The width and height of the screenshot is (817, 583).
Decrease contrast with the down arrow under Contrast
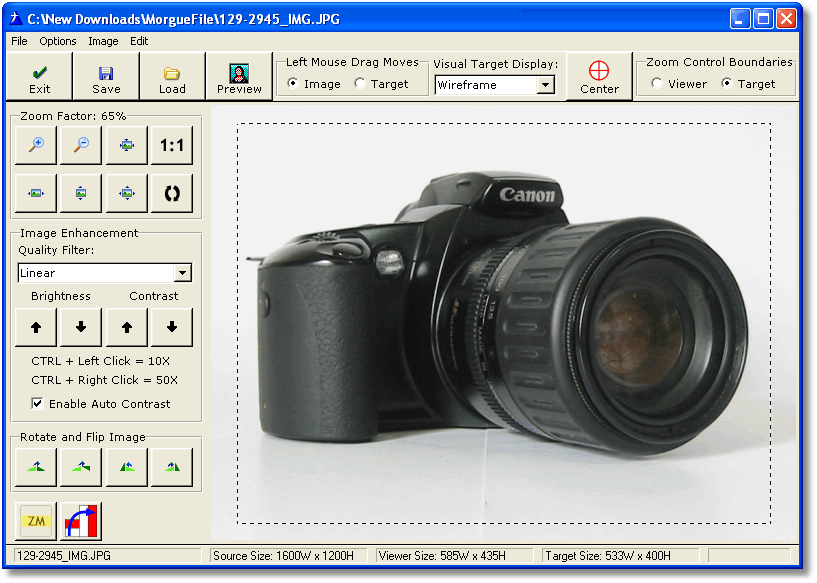coord(171,327)
